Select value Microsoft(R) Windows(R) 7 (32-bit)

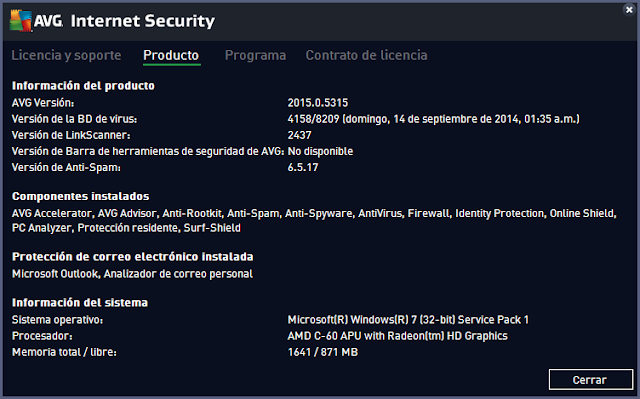408,320
